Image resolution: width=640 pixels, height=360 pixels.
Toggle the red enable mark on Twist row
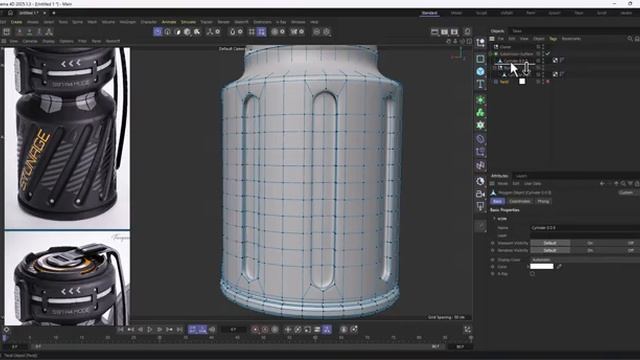click(548, 82)
